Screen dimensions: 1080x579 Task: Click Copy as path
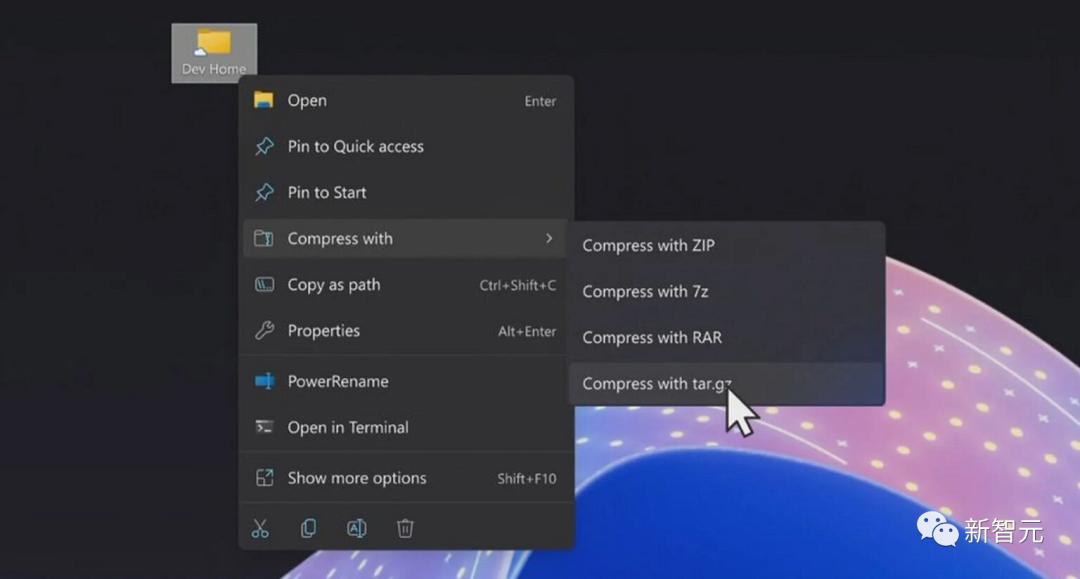[x=334, y=285]
